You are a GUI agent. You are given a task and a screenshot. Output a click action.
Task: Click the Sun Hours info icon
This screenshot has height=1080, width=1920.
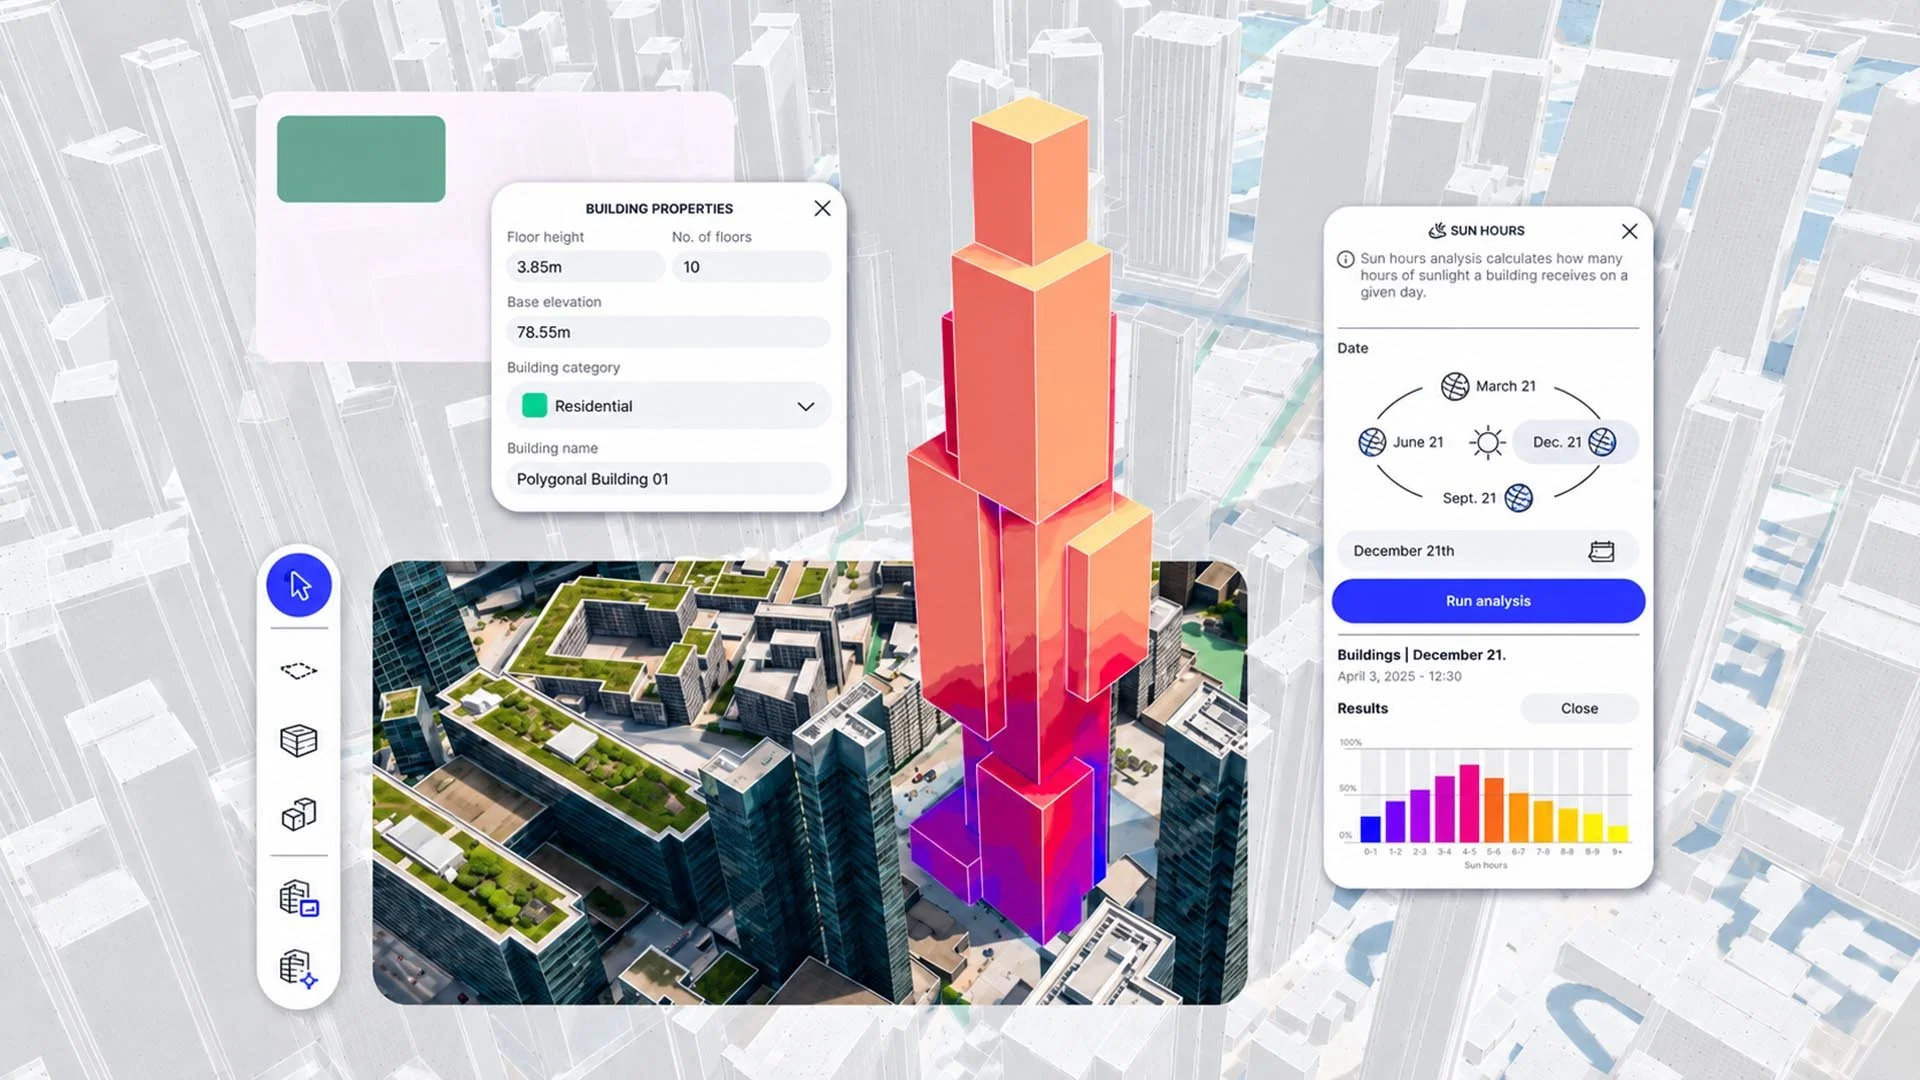pos(1346,259)
